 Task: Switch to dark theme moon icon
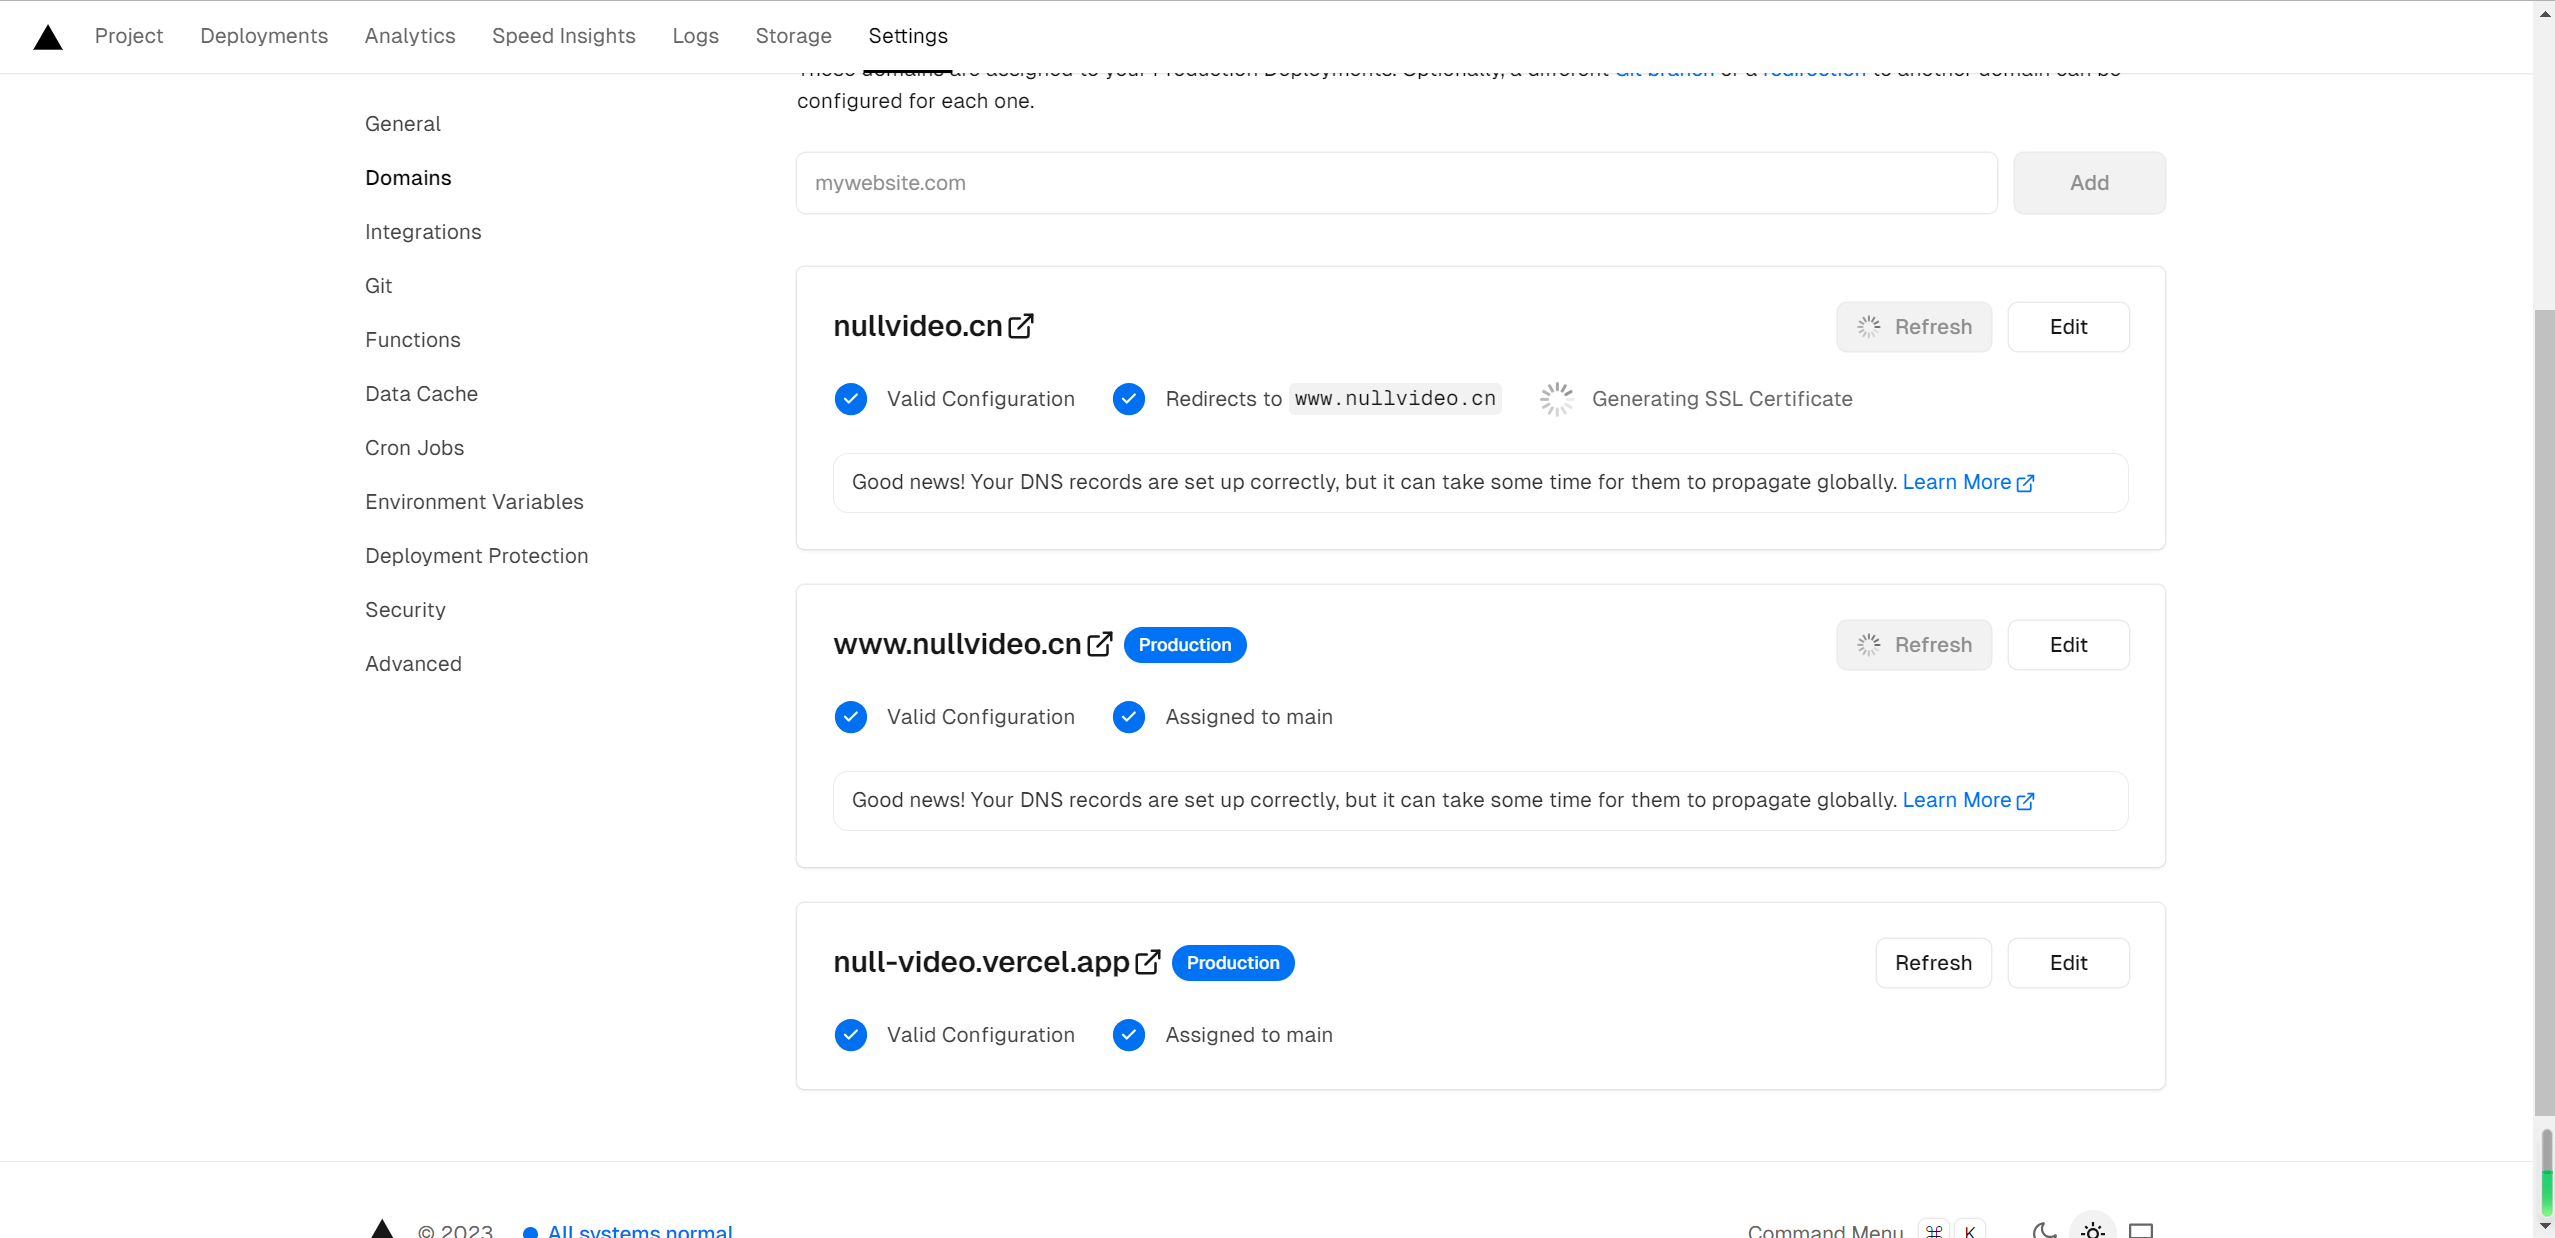click(2044, 1230)
